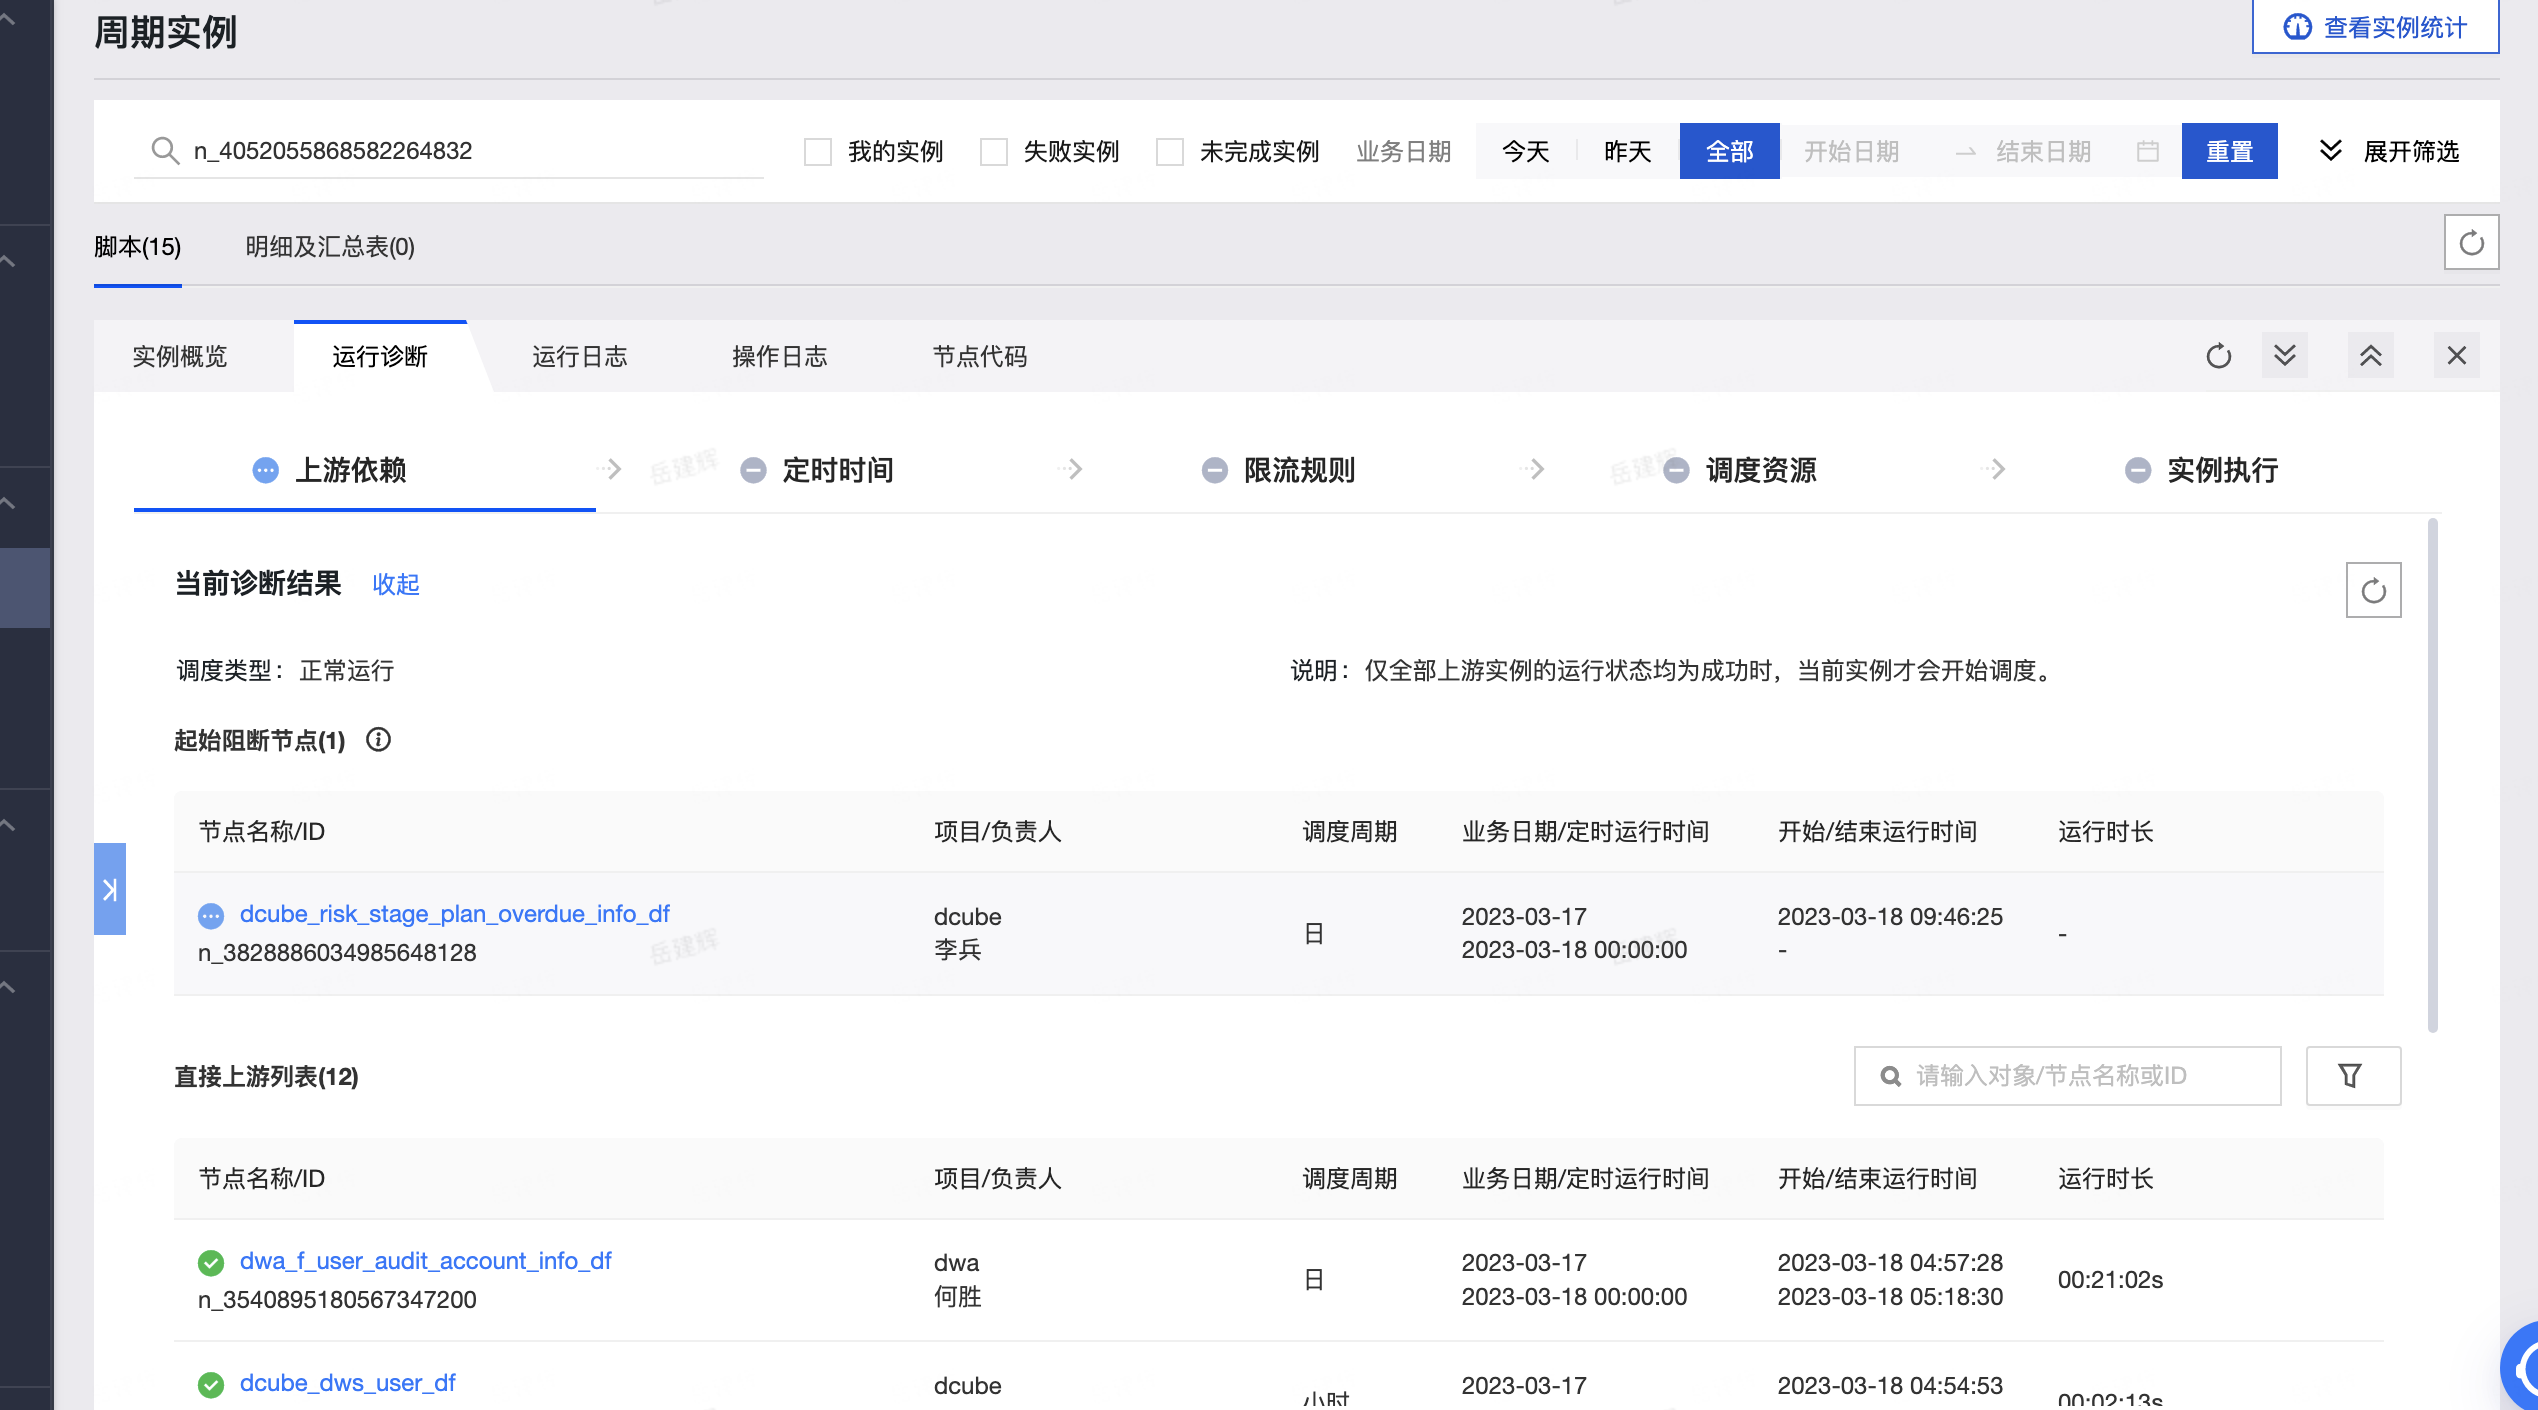Open dwa_f_user_audit_account_info_df node link

[x=426, y=1261]
